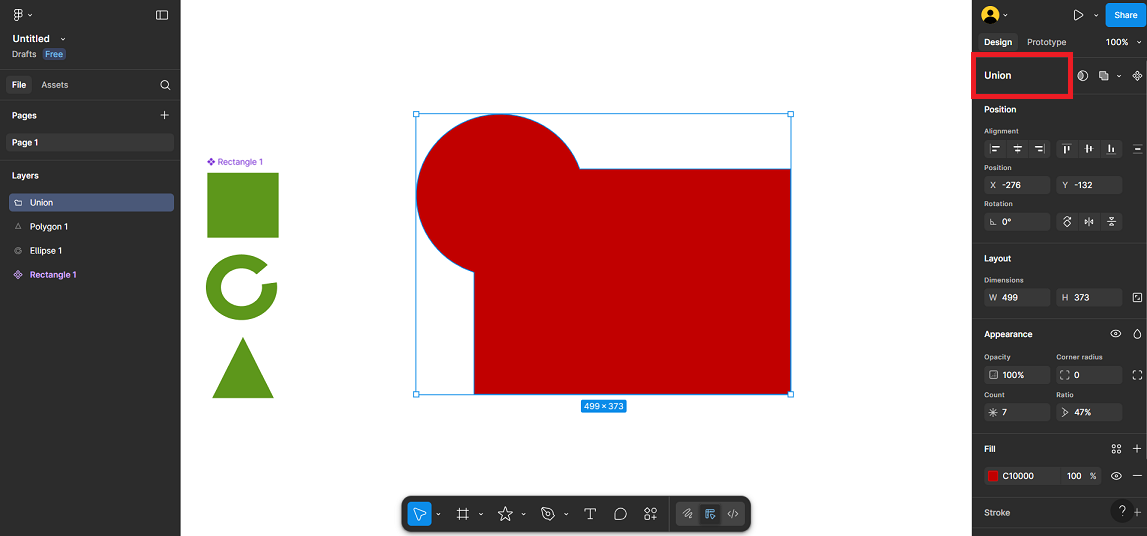Screen dimensions: 1147x536
Task: Open the shape tools chevron
Action: tap(524, 514)
